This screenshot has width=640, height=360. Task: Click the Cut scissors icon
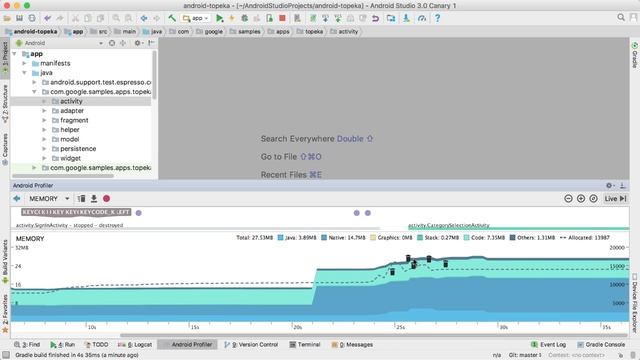click(x=75, y=18)
